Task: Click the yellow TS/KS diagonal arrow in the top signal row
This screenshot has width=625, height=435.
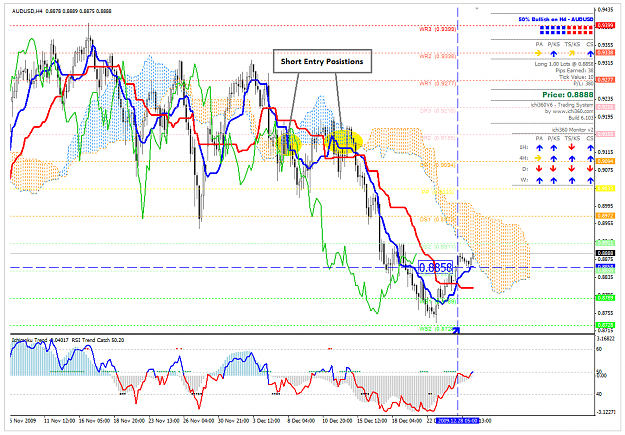Action: pyautogui.click(x=572, y=53)
